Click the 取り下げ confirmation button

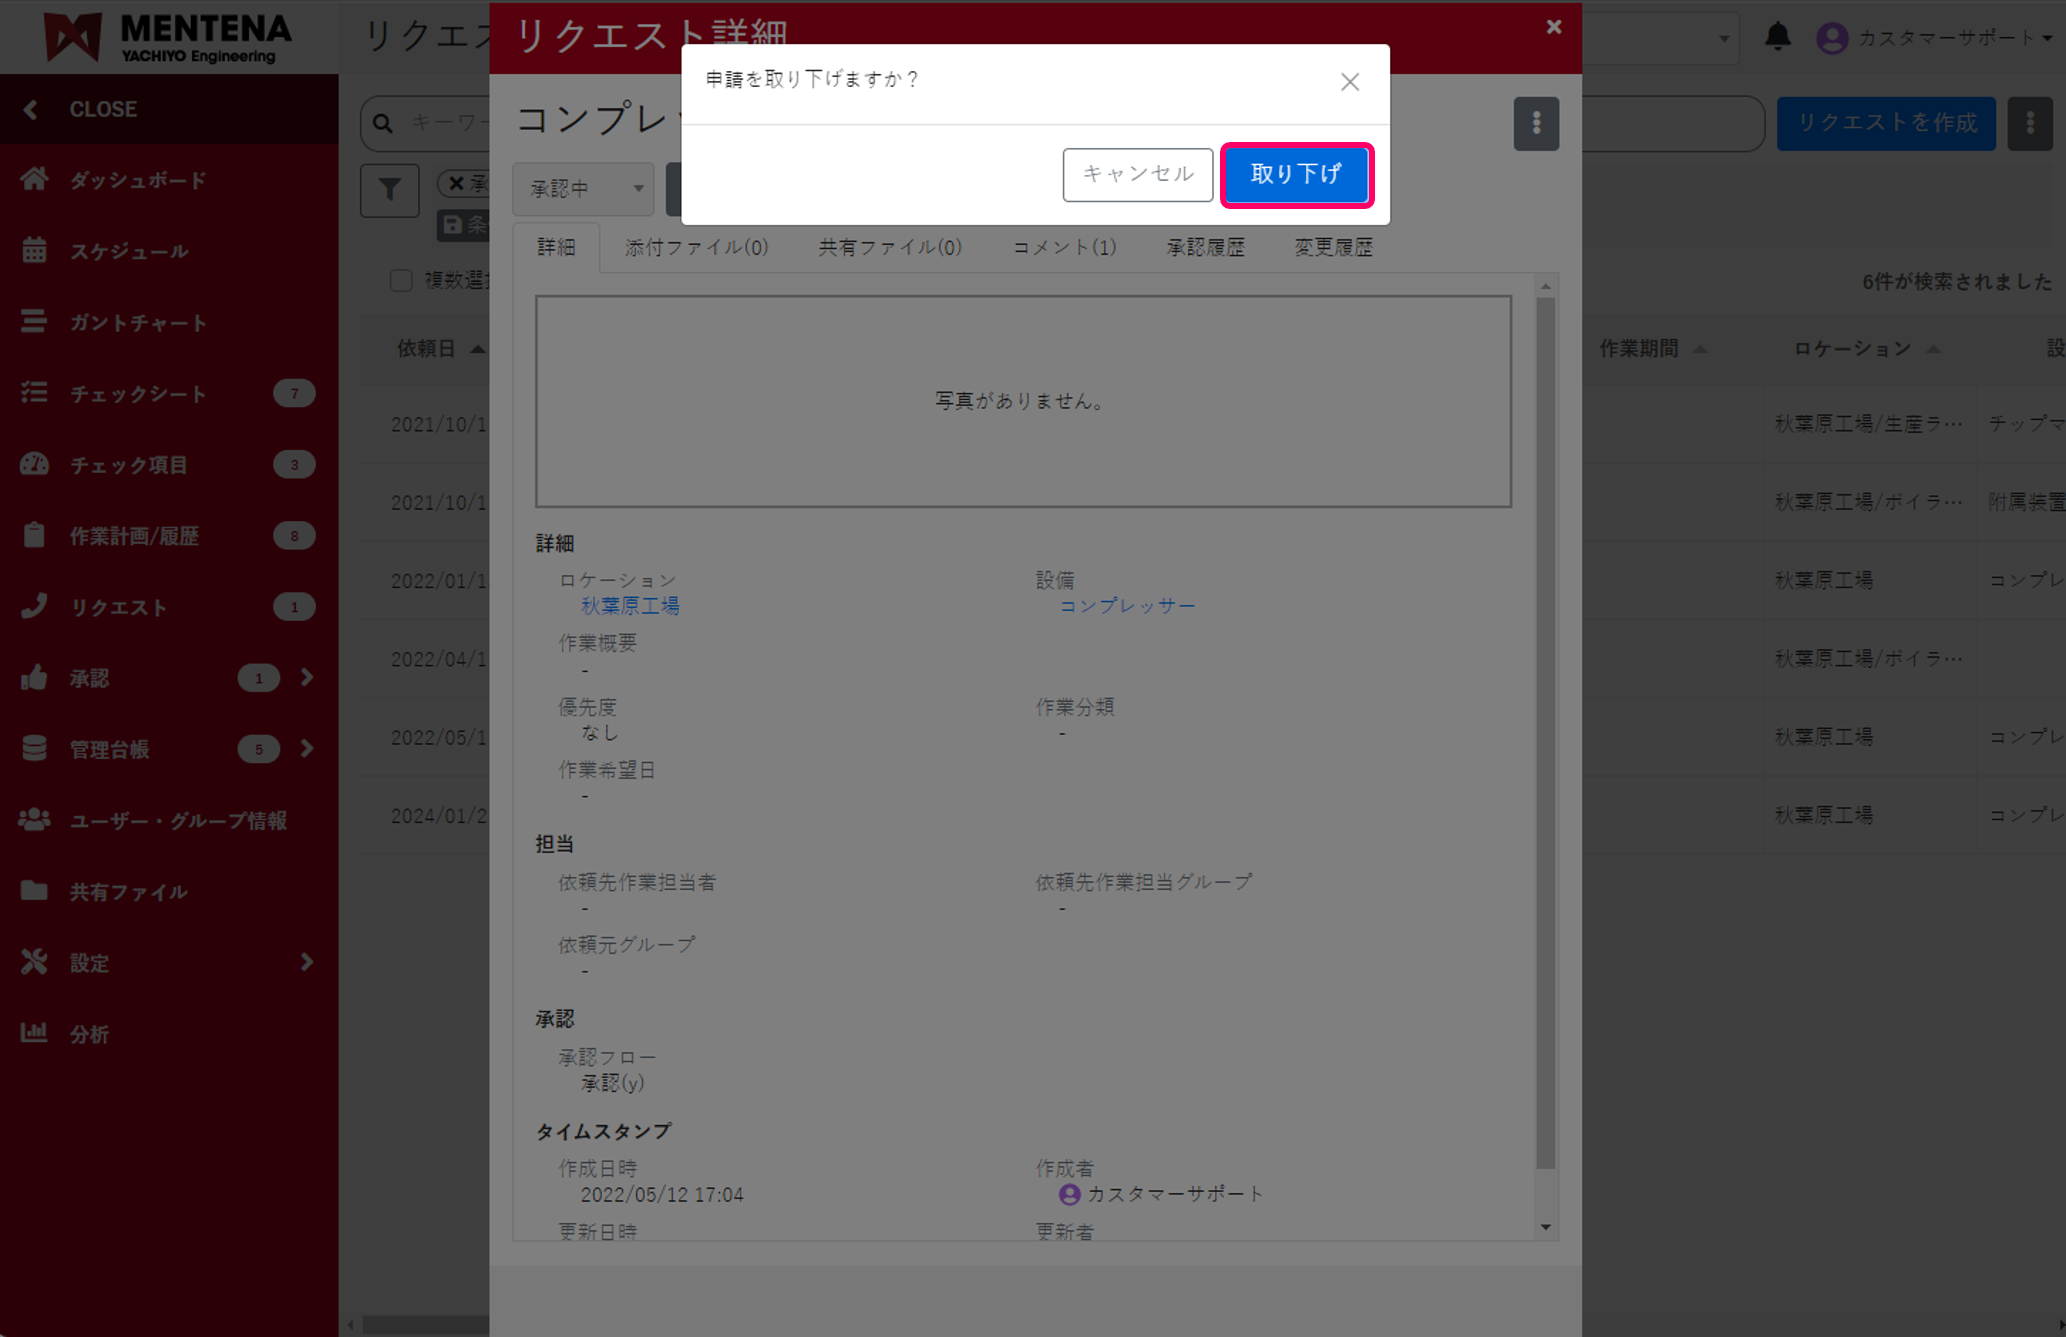point(1296,174)
